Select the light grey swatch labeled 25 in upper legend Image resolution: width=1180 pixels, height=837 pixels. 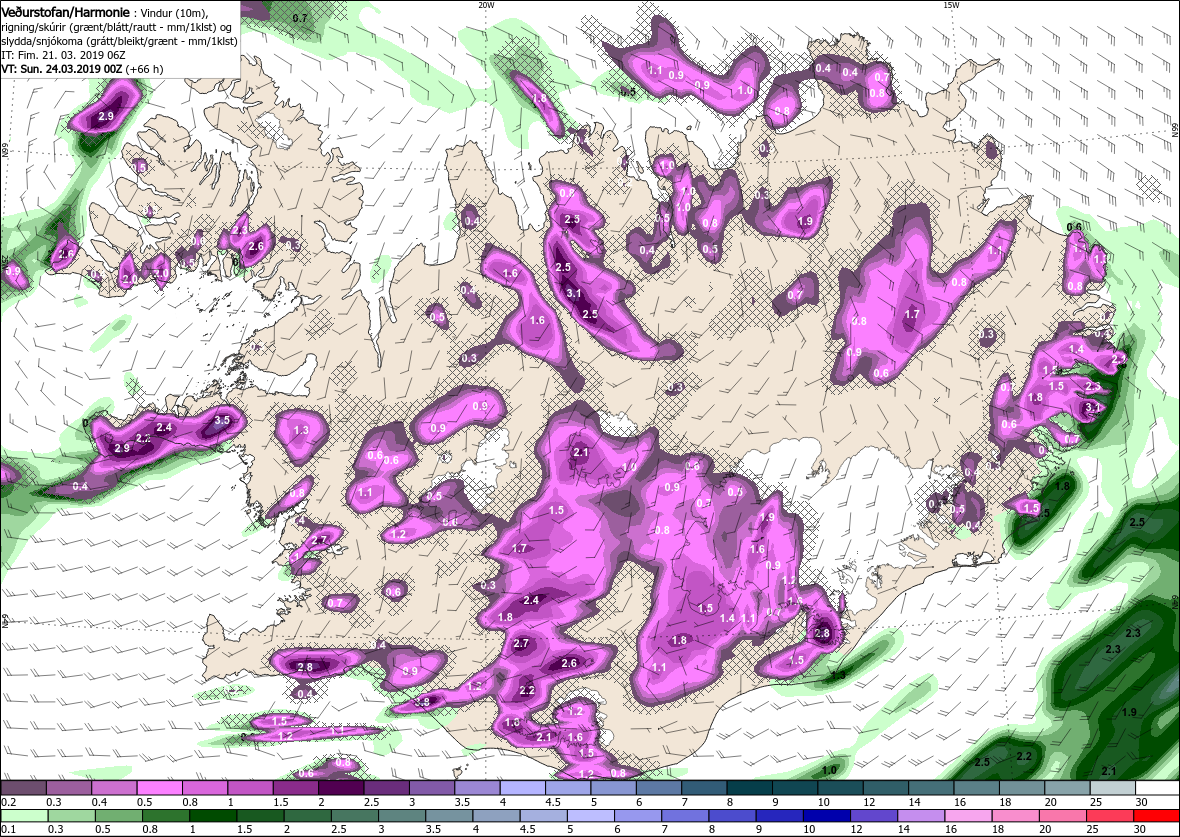click(x=1112, y=788)
